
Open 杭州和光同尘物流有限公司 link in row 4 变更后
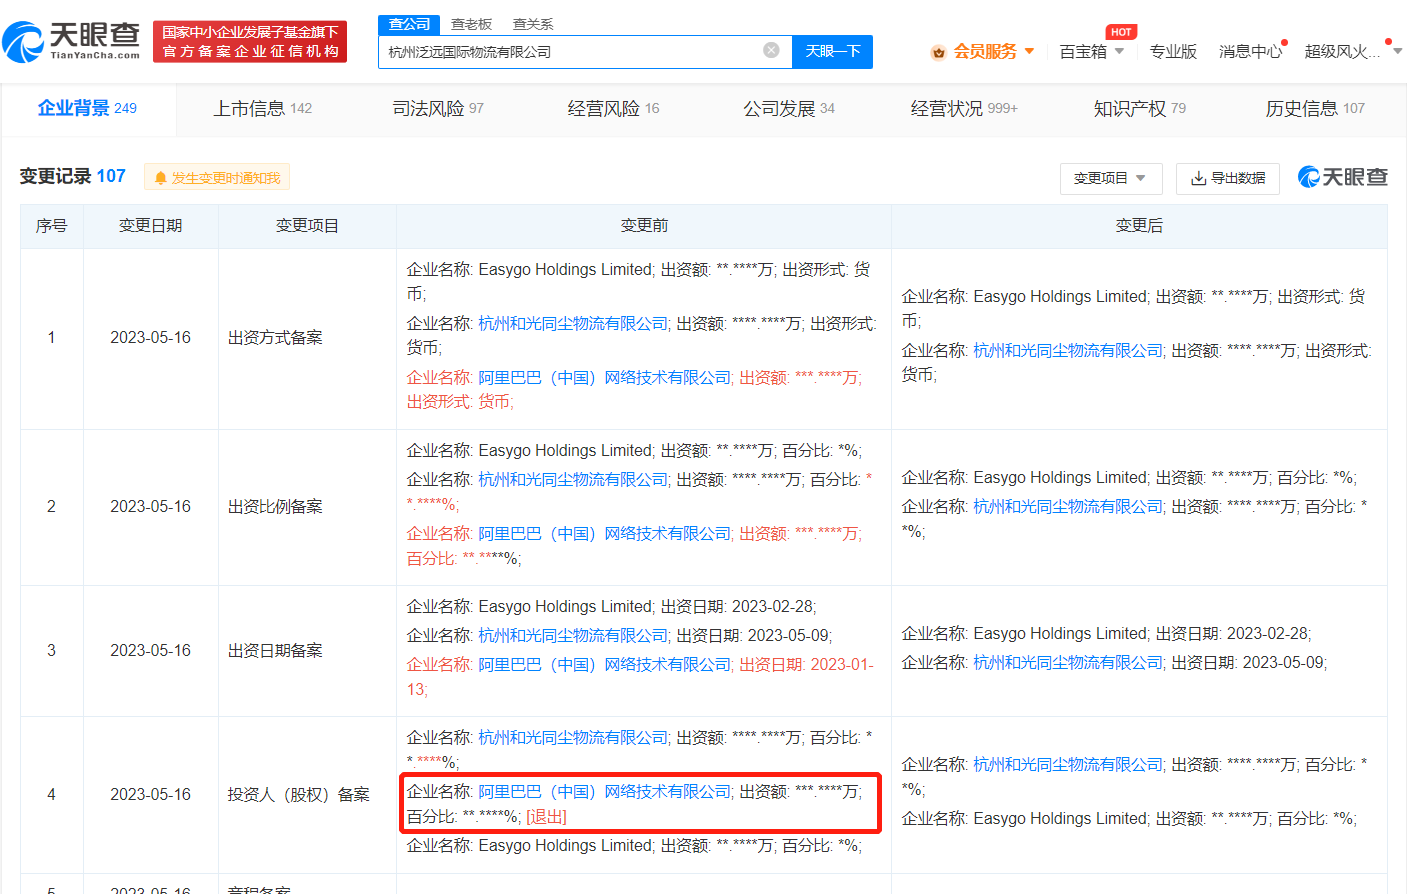tap(1068, 764)
